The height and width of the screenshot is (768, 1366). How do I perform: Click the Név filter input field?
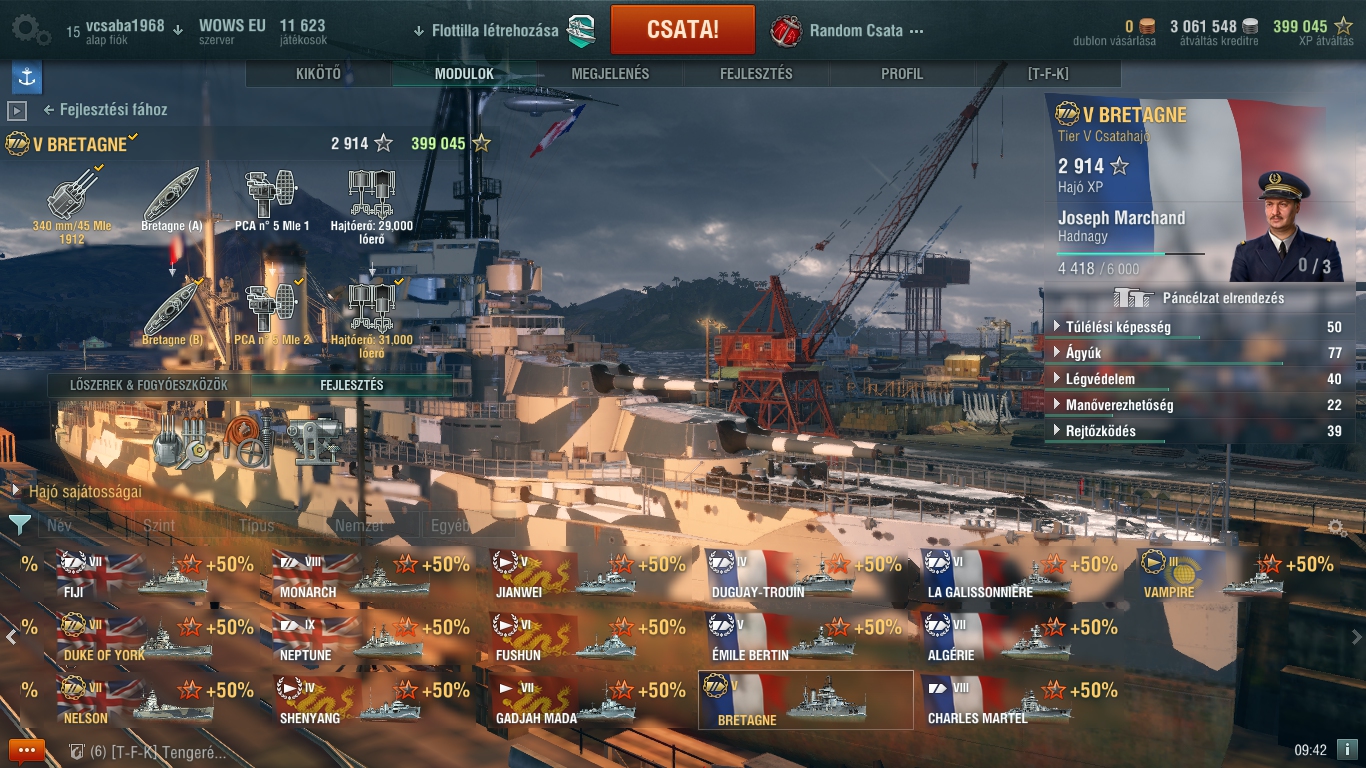point(84,525)
